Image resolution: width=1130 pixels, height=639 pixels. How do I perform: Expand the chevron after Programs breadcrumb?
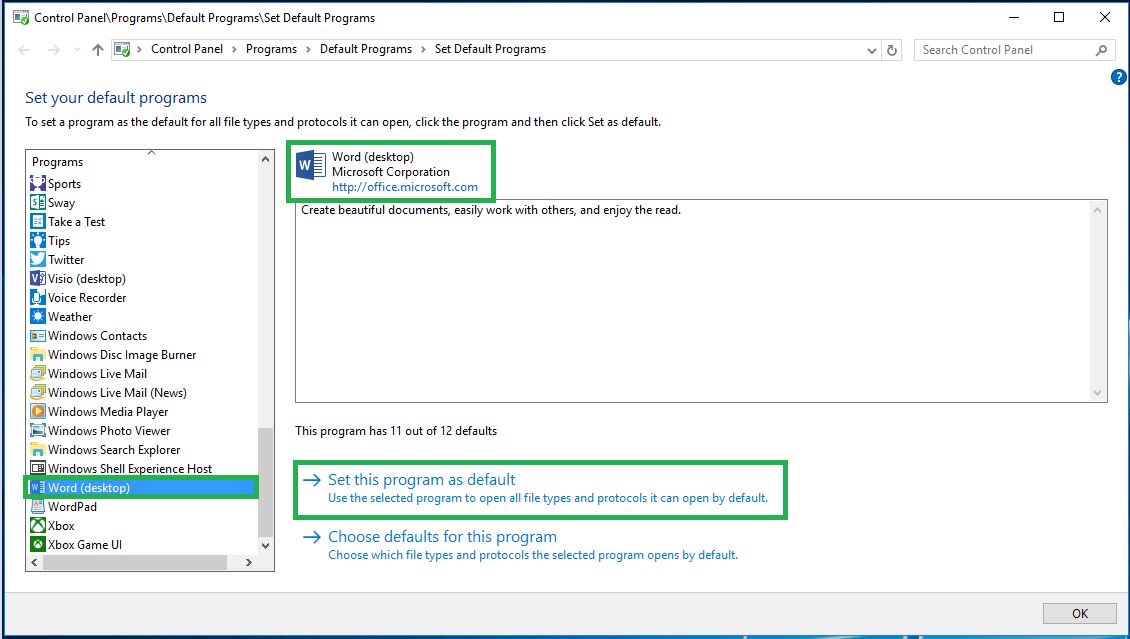pos(308,49)
